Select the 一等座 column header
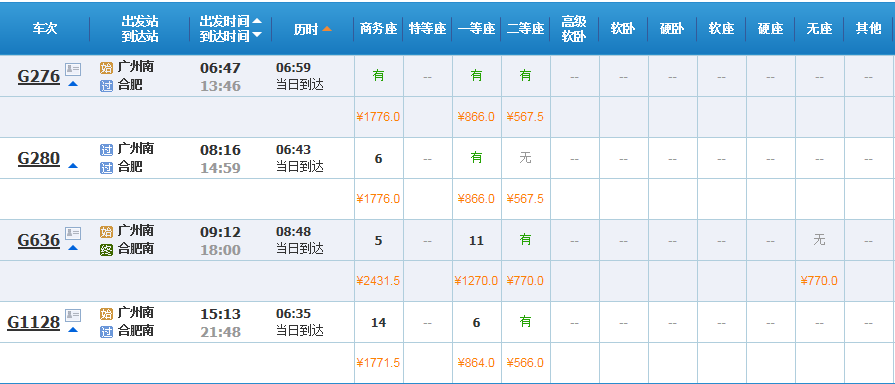Screen dimensions: 895x384 pos(477,29)
